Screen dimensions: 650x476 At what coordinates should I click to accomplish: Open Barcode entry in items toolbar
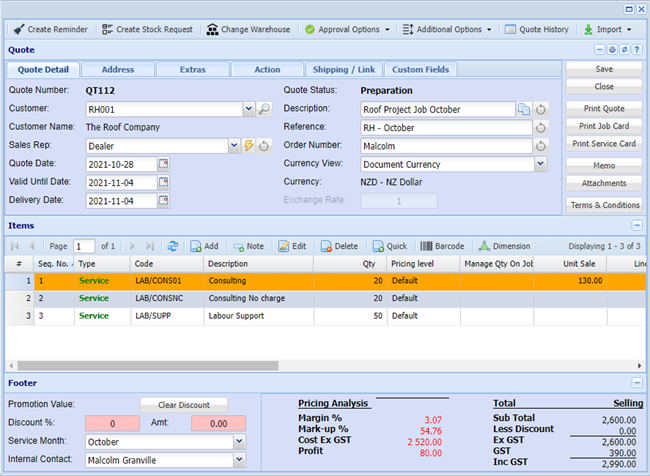(x=442, y=246)
